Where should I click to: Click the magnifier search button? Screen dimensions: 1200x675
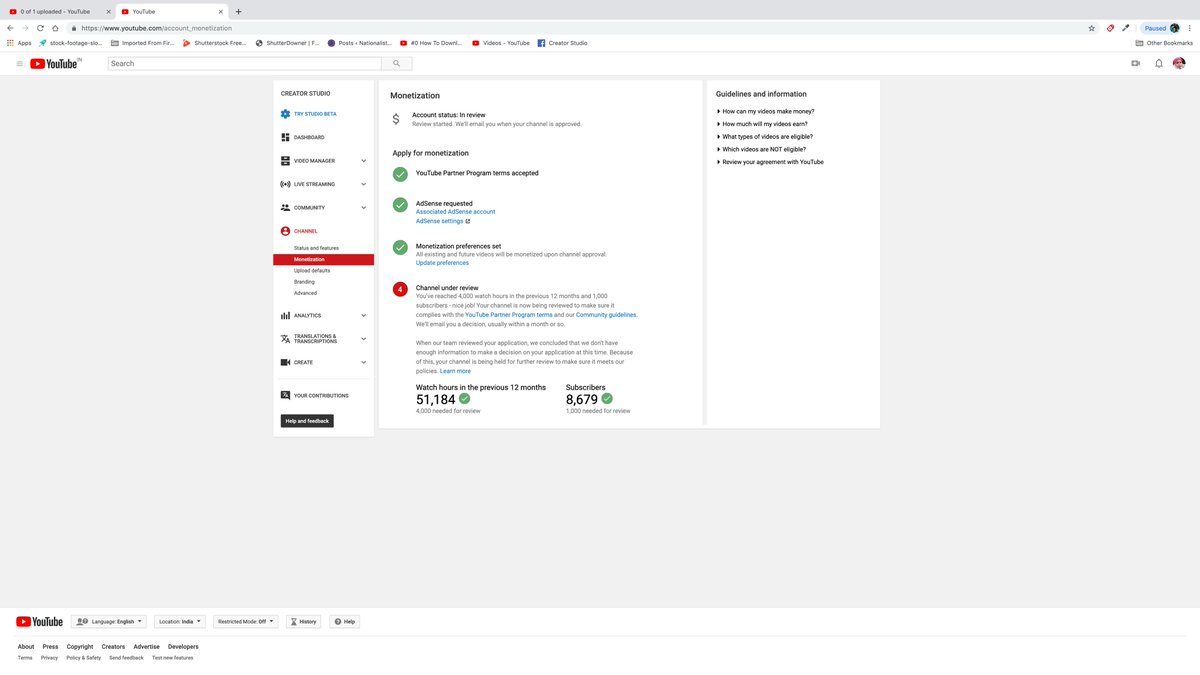[x=397, y=63]
